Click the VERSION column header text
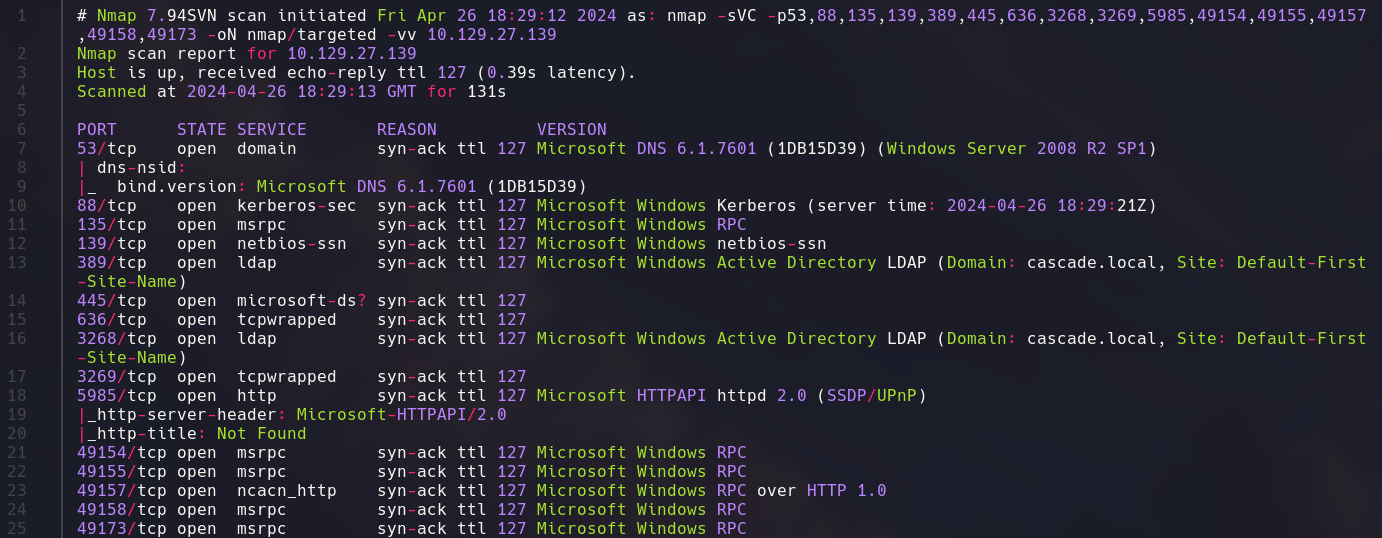Image resolution: width=1382 pixels, height=538 pixels. click(x=572, y=130)
